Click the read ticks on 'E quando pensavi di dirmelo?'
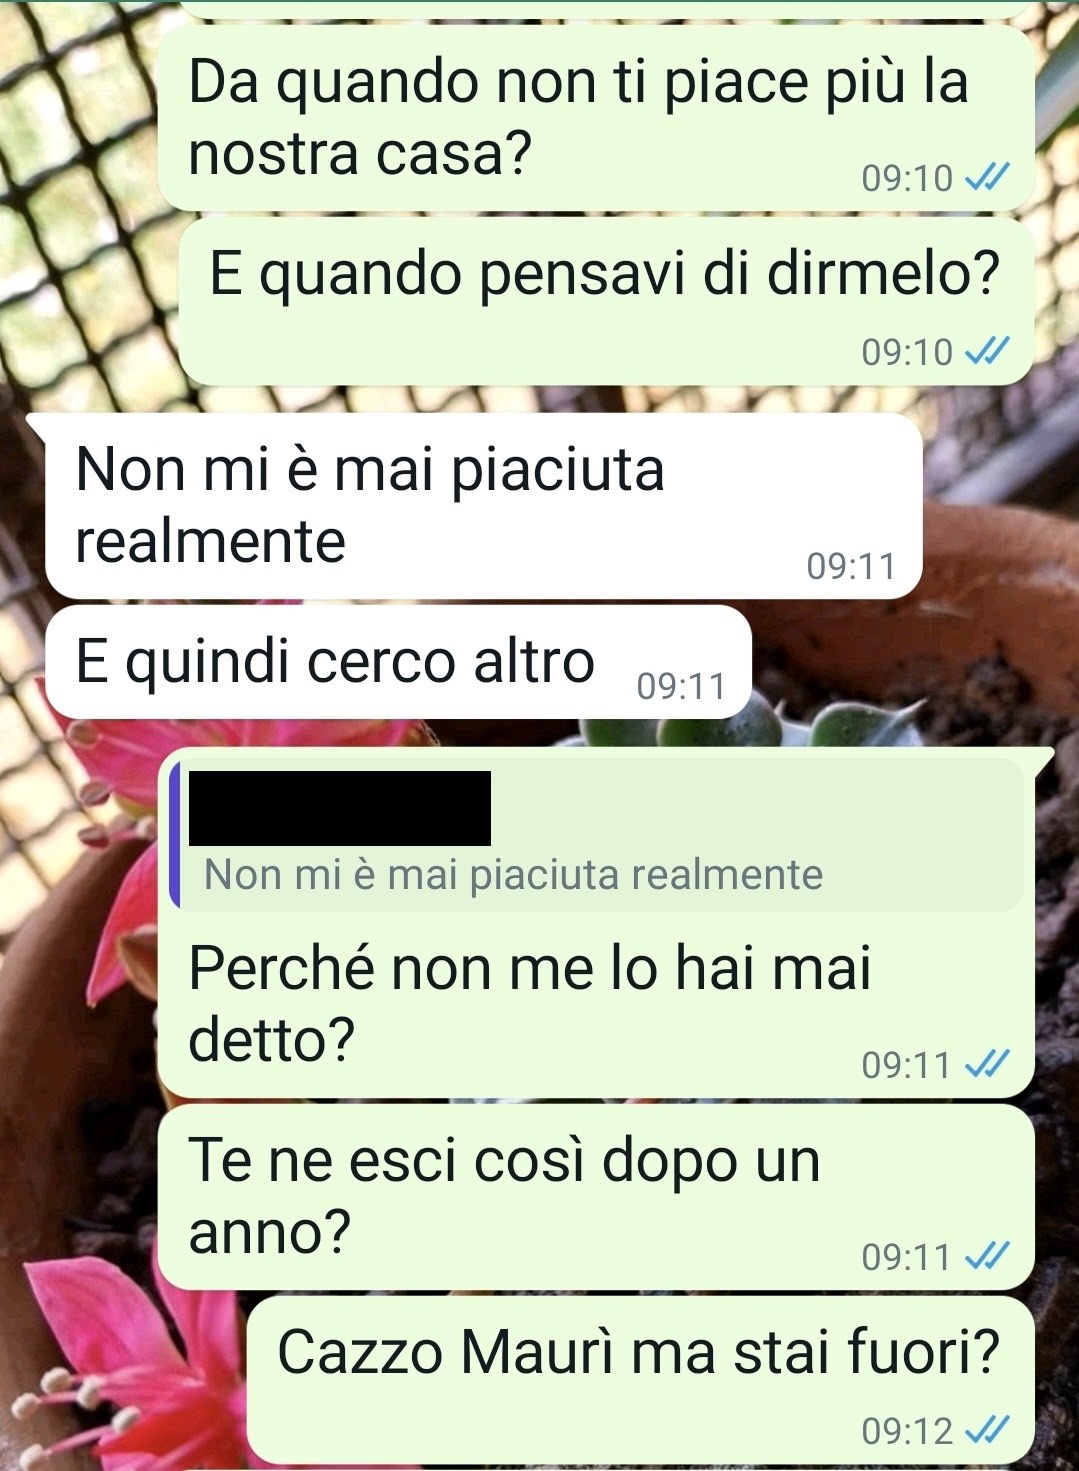This screenshot has width=1079, height=1471. 987,351
